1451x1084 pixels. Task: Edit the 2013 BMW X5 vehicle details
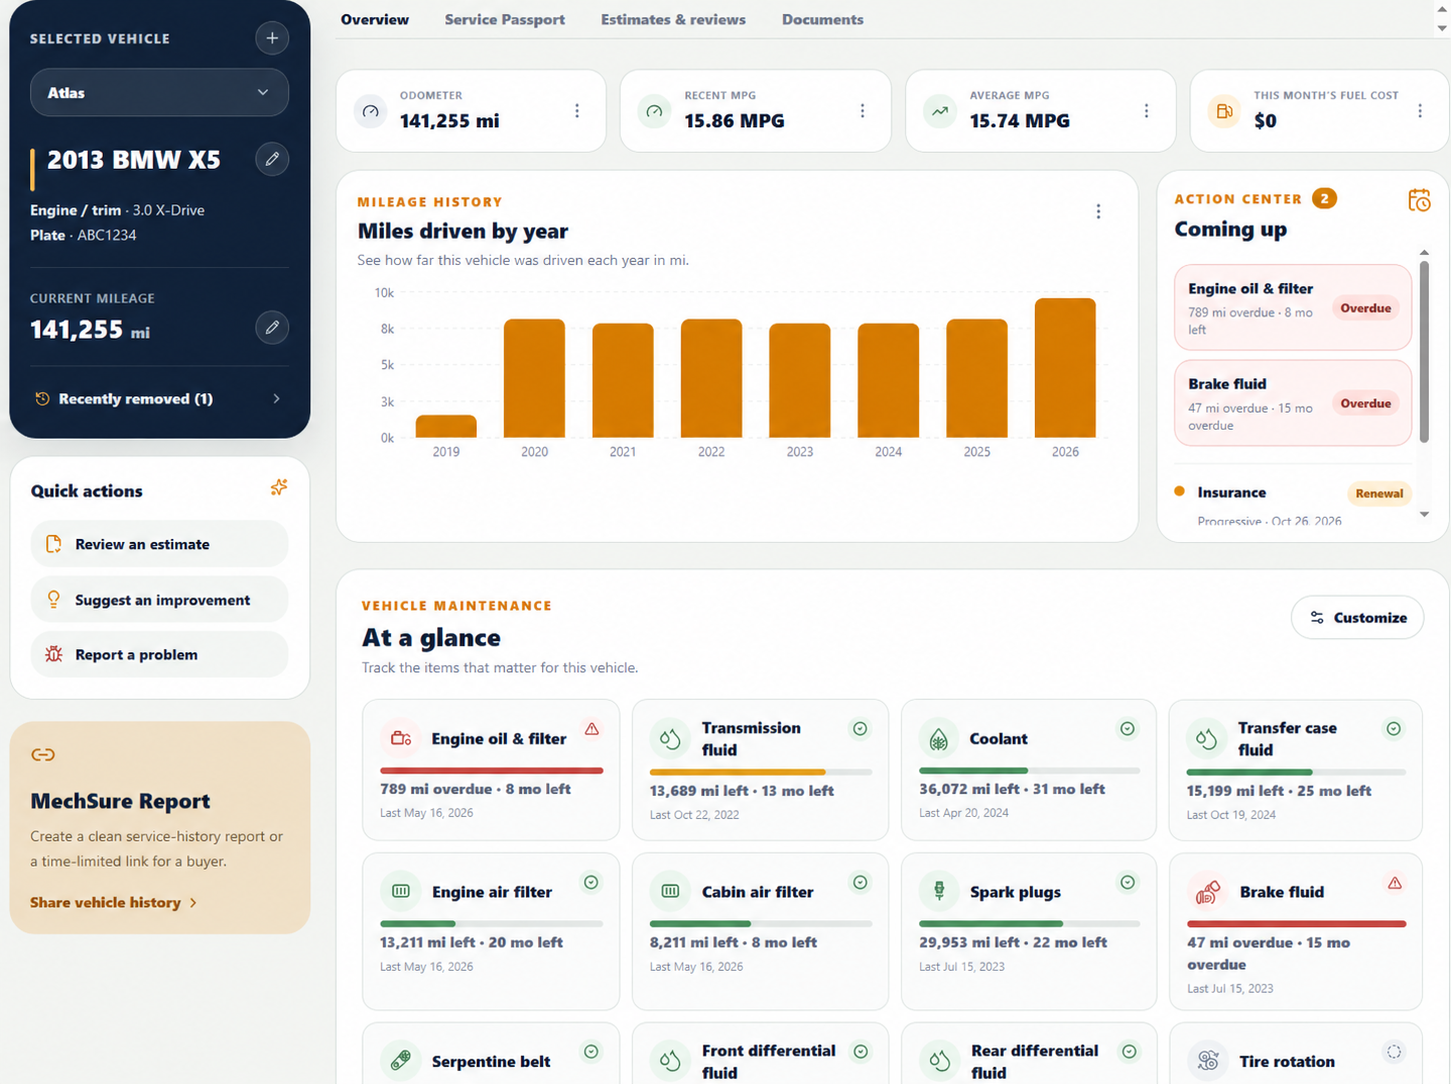pyautogui.click(x=272, y=159)
